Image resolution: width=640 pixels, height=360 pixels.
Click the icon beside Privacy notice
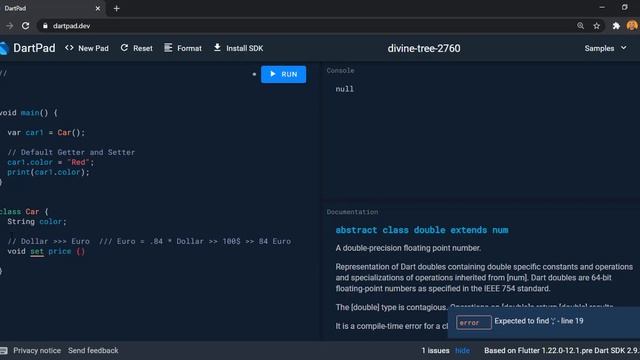tap(4, 351)
